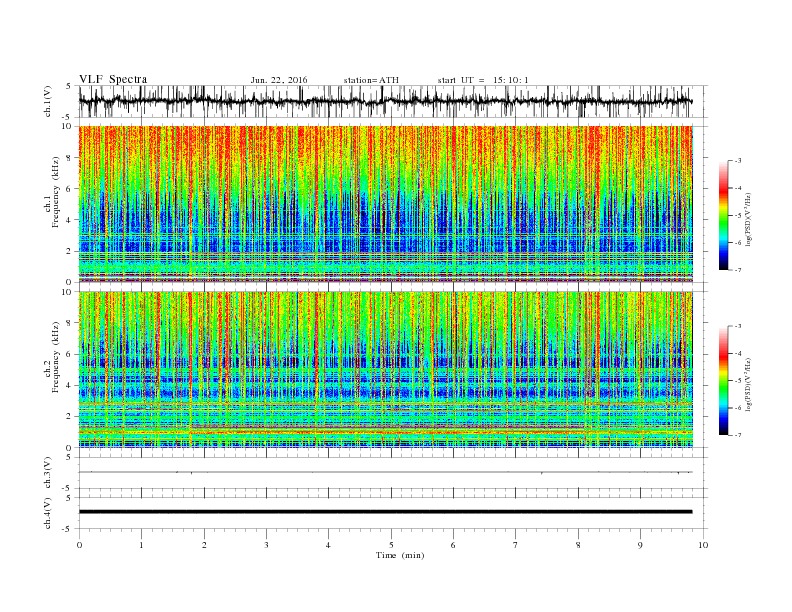Click the "ch.1(V)" waveform axis label

48,101
